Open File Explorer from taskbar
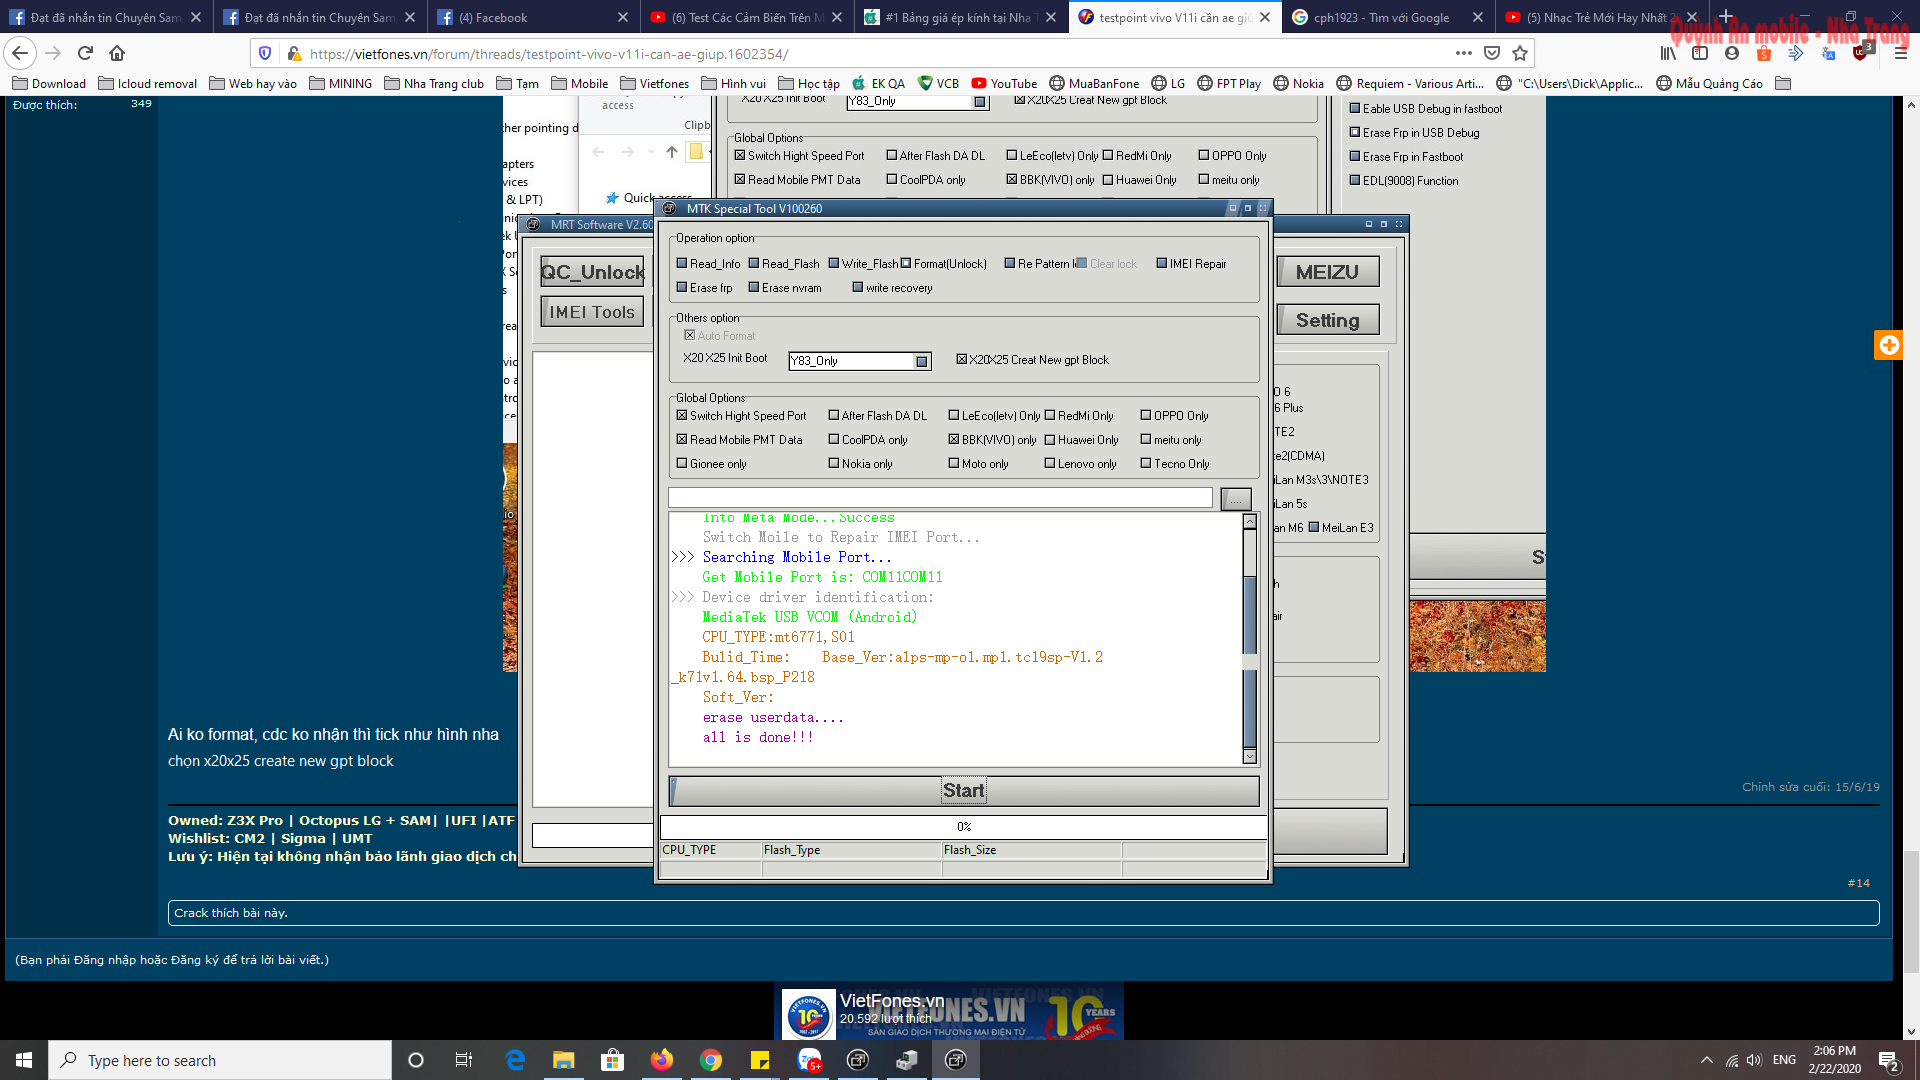1920x1080 pixels. pos(564,1060)
